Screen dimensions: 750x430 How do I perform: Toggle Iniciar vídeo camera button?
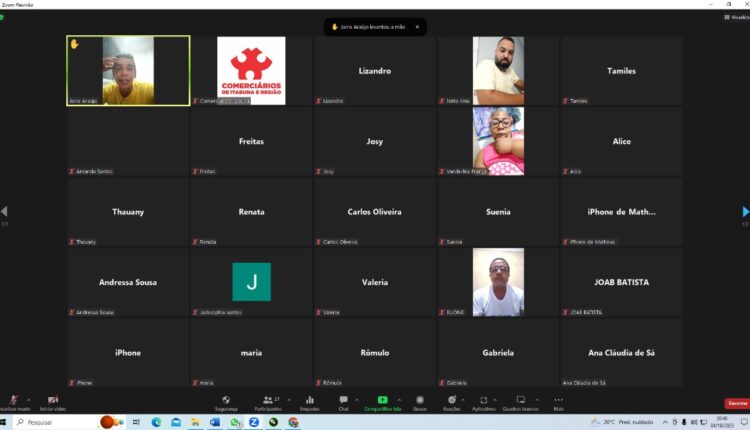tap(52, 401)
